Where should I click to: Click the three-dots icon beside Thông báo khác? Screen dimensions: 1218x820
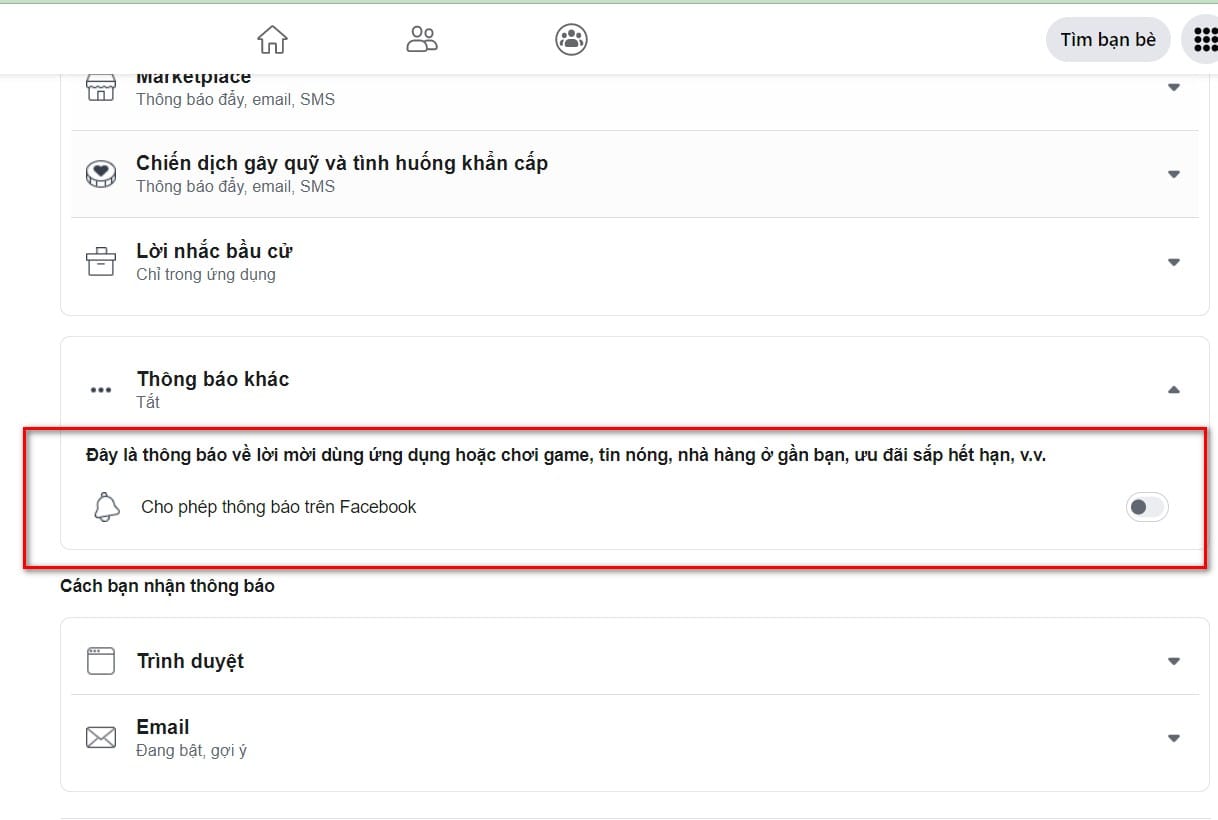point(101,390)
